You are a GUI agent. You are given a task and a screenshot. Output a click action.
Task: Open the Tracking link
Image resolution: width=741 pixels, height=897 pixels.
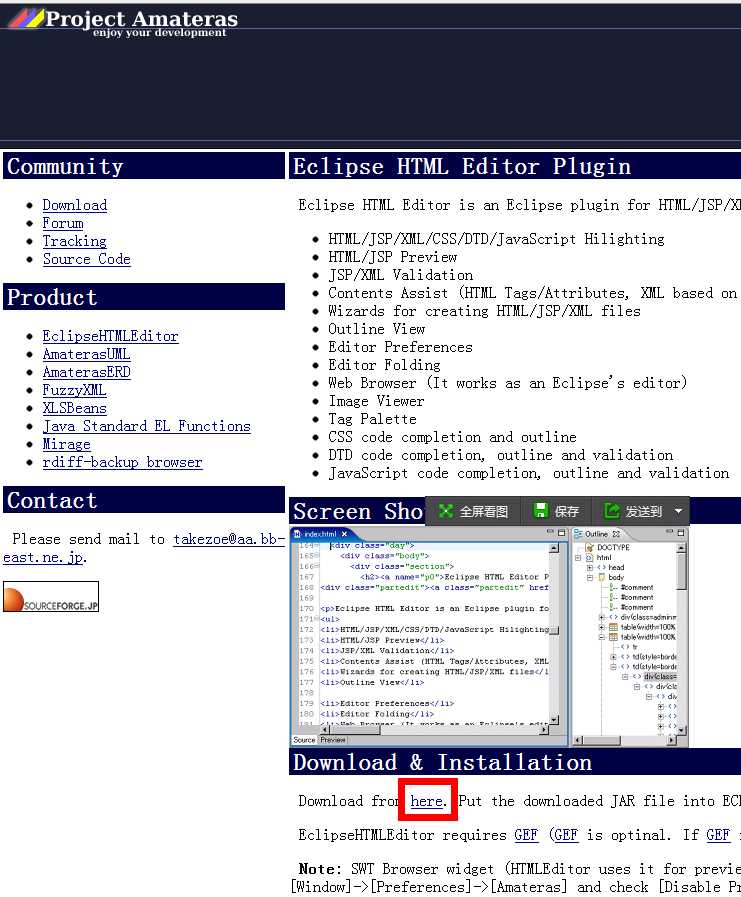coord(74,241)
